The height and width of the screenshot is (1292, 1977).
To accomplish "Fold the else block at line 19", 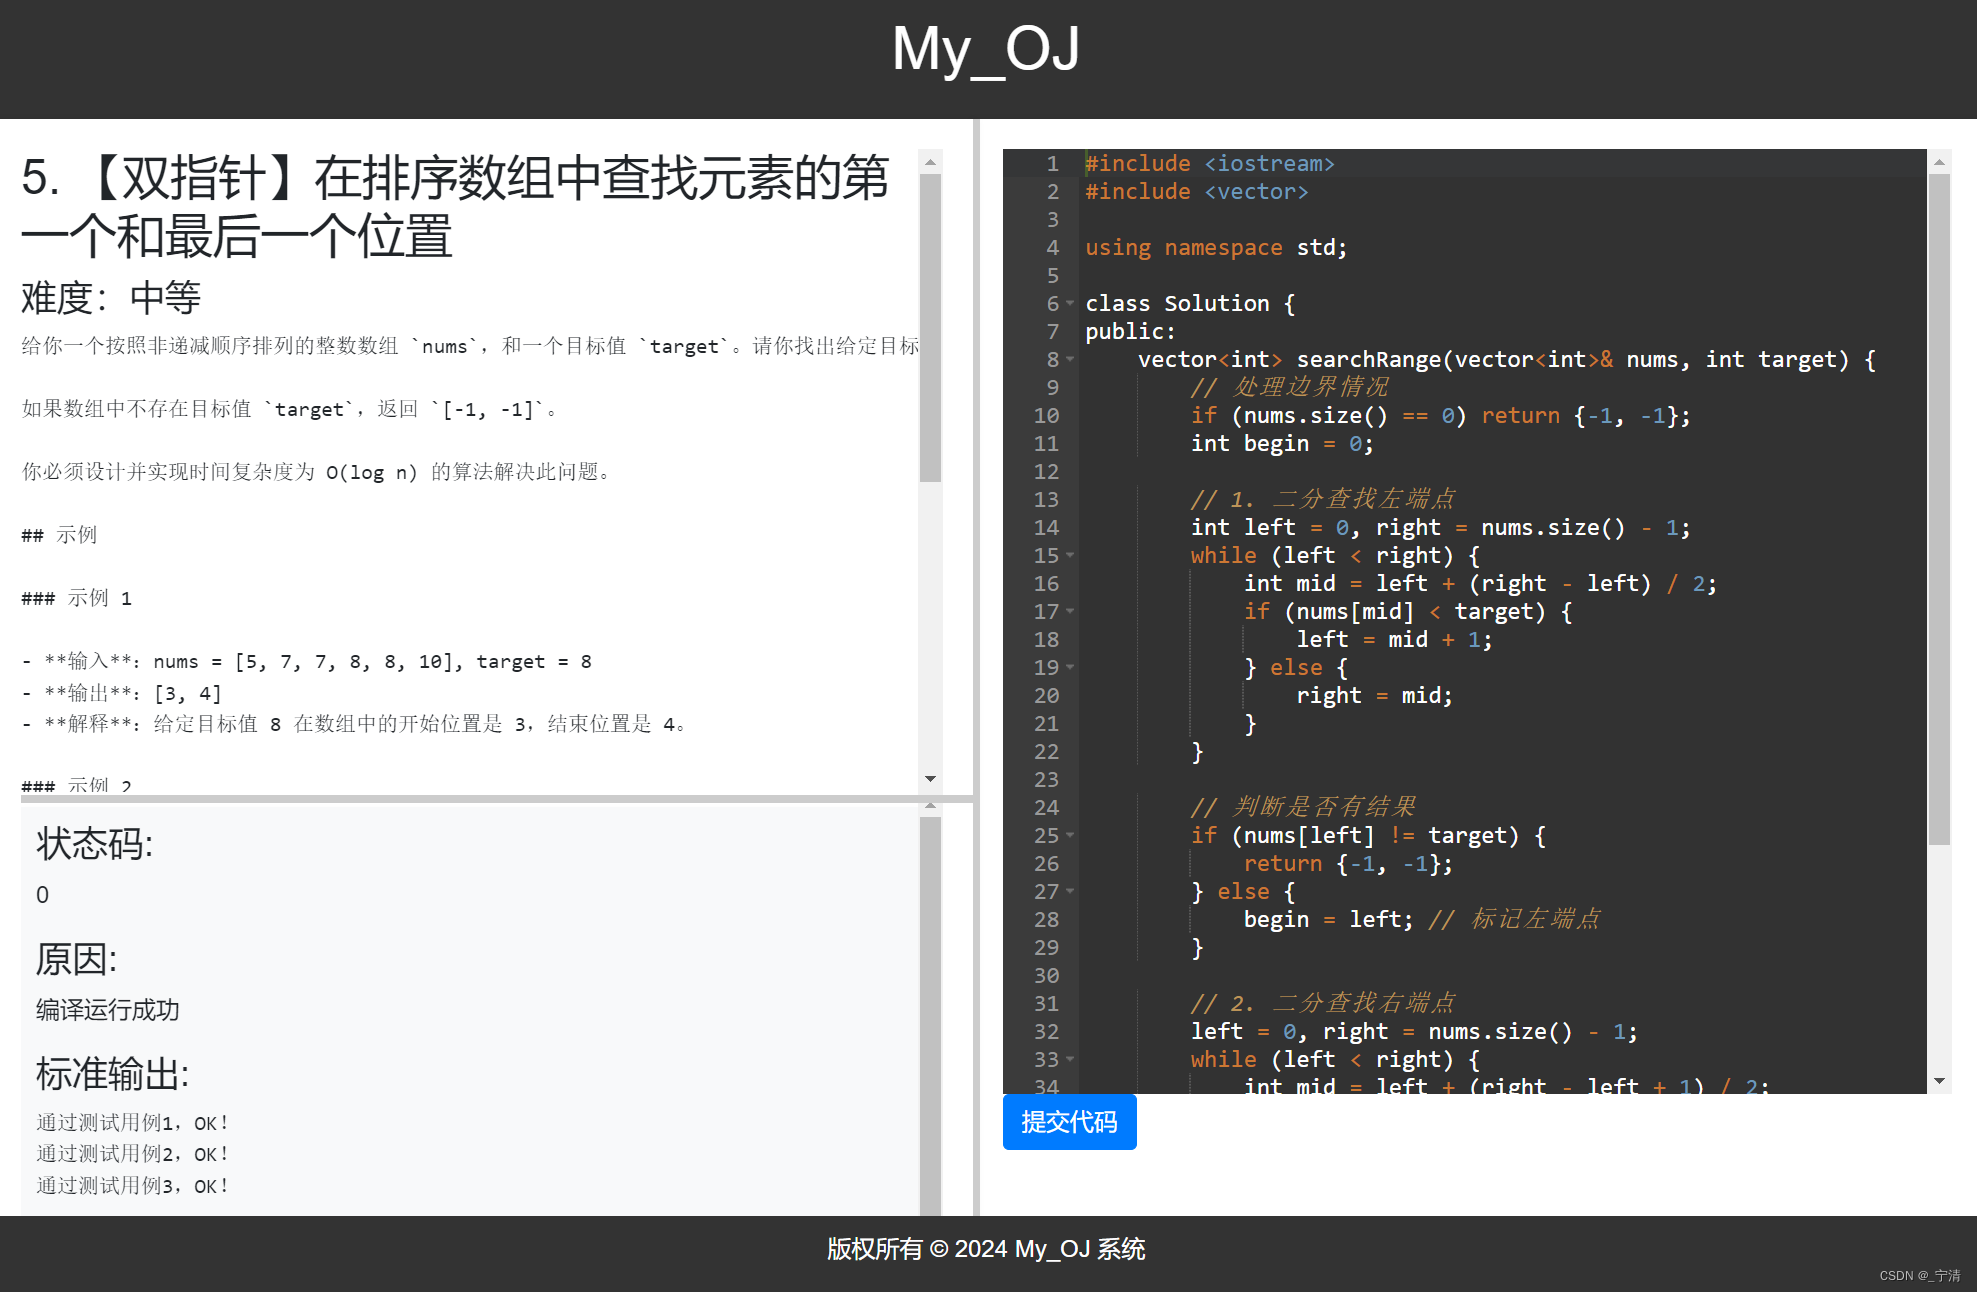I will point(1070,667).
